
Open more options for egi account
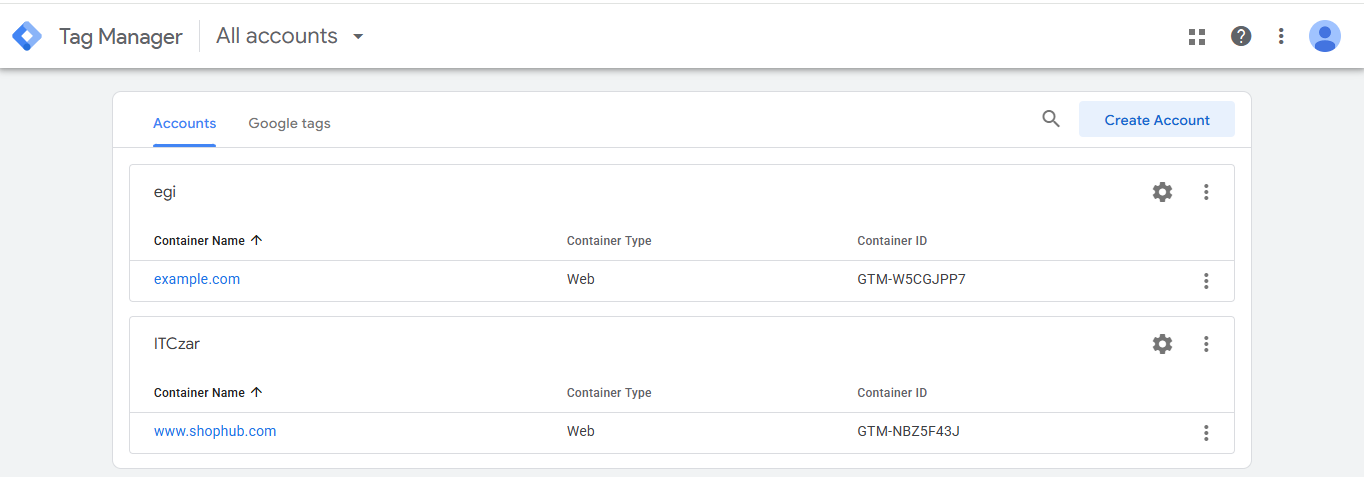[1206, 192]
